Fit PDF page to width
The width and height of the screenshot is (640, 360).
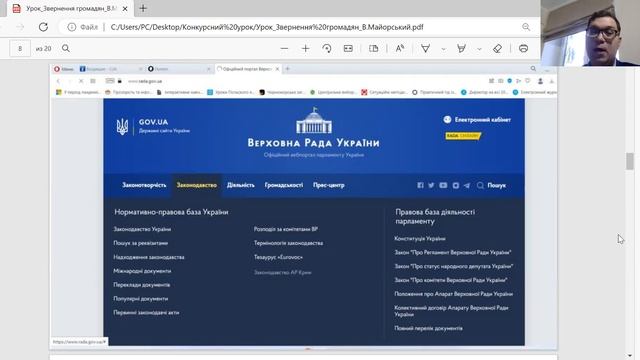(x=348, y=48)
